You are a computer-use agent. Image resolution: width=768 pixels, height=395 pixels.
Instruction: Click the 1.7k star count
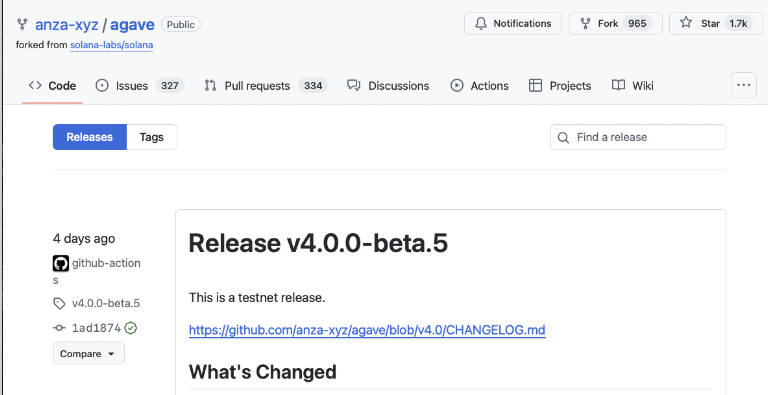(x=738, y=24)
